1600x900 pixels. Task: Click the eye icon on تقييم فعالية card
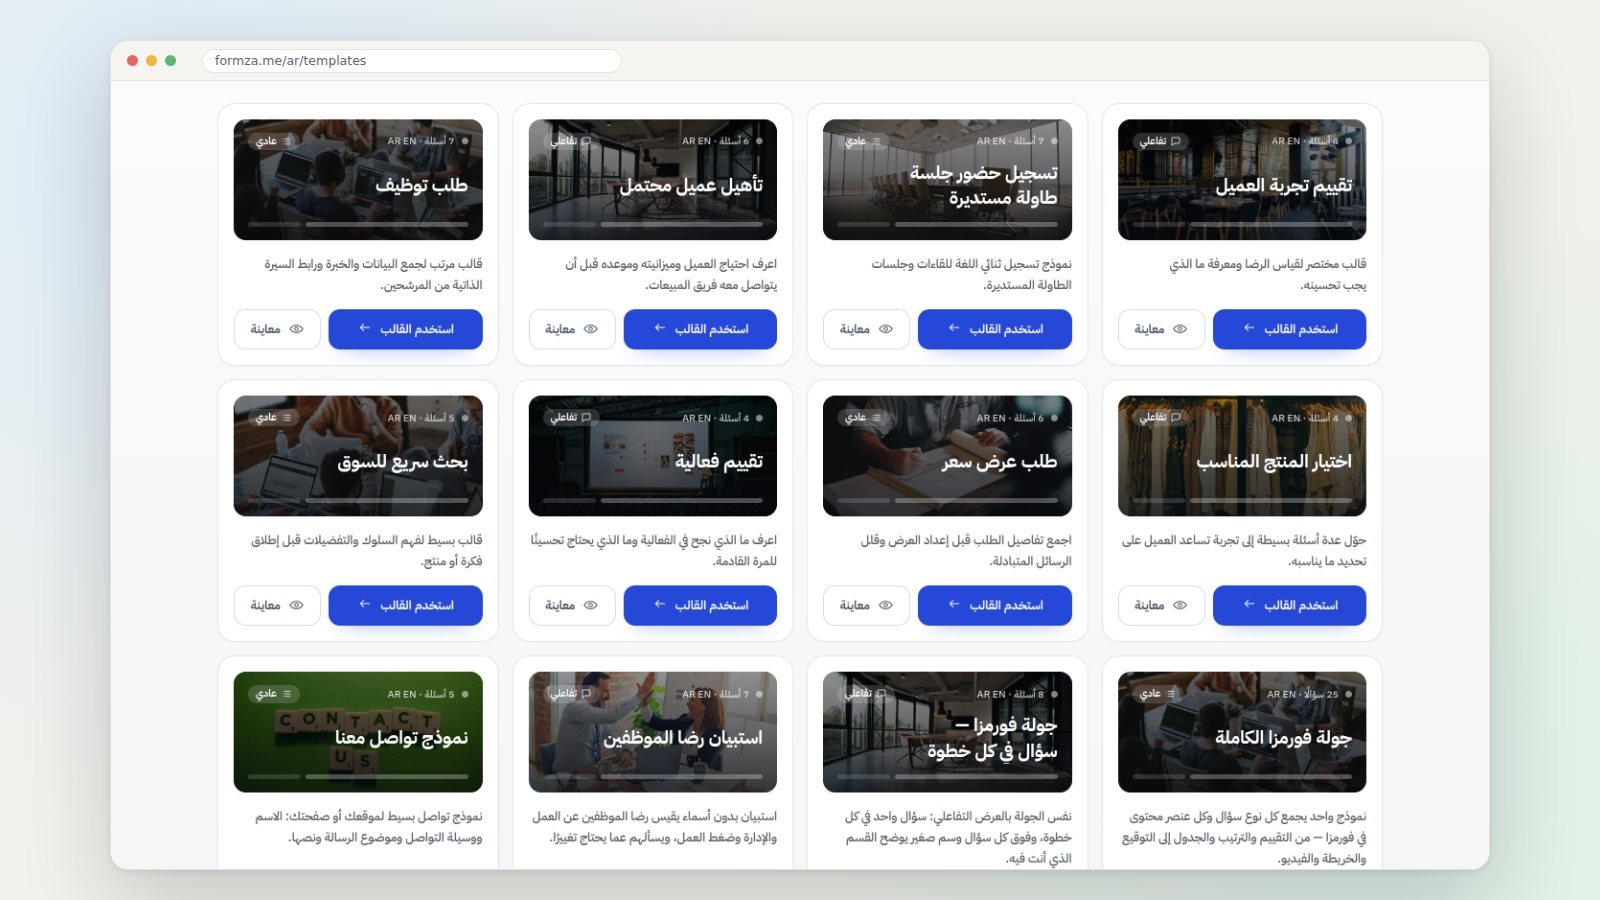tap(591, 605)
